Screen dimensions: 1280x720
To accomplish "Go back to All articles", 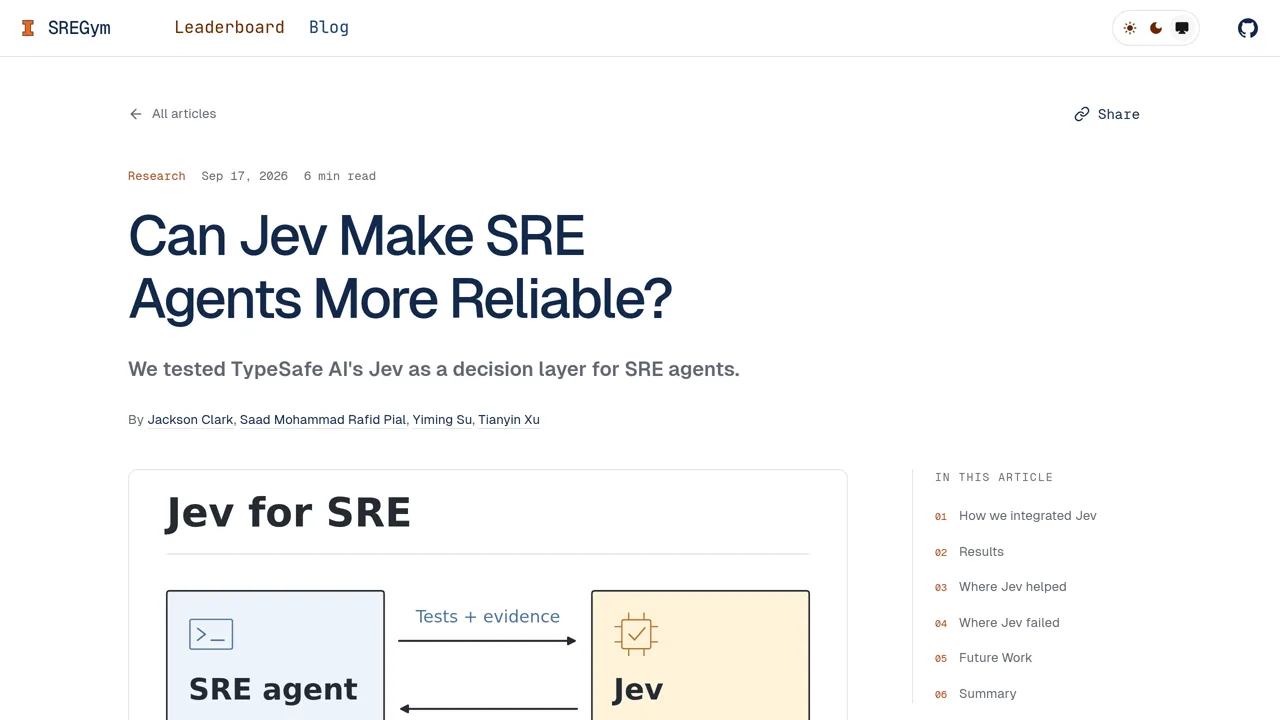I will pyautogui.click(x=184, y=114).
